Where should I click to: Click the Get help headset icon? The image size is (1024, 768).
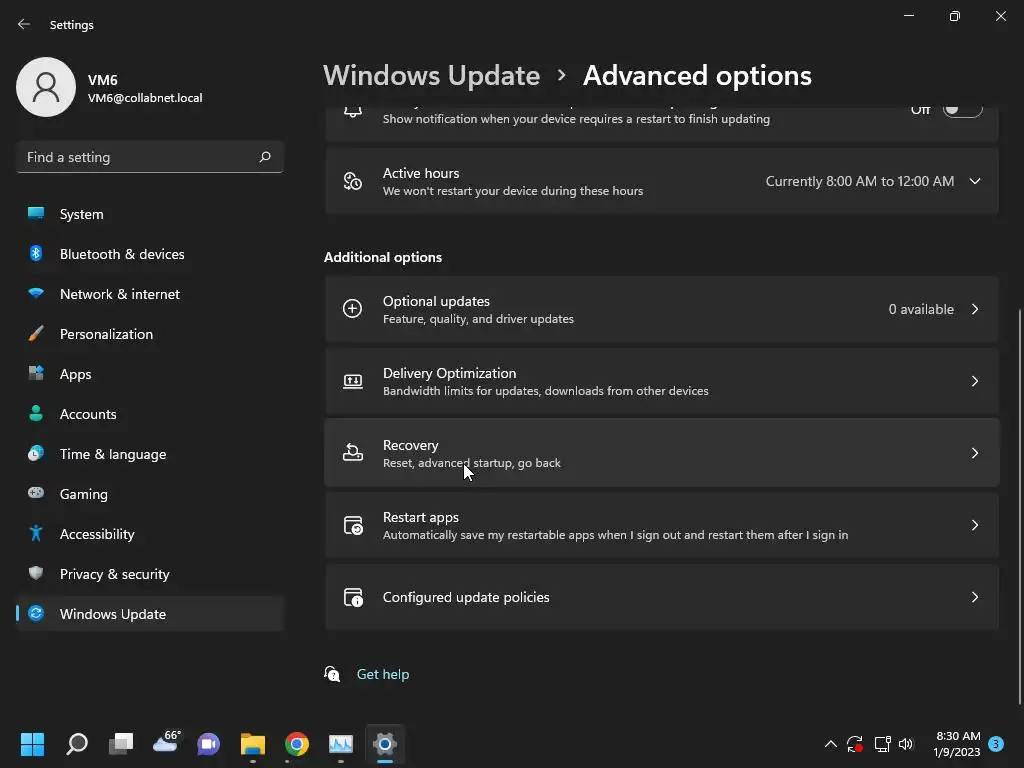(x=332, y=674)
